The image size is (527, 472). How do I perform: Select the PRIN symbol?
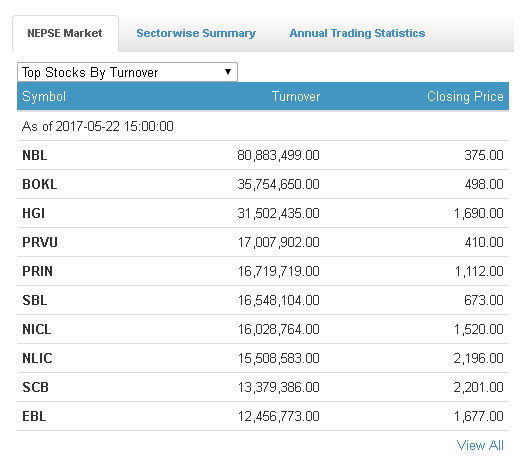click(37, 271)
